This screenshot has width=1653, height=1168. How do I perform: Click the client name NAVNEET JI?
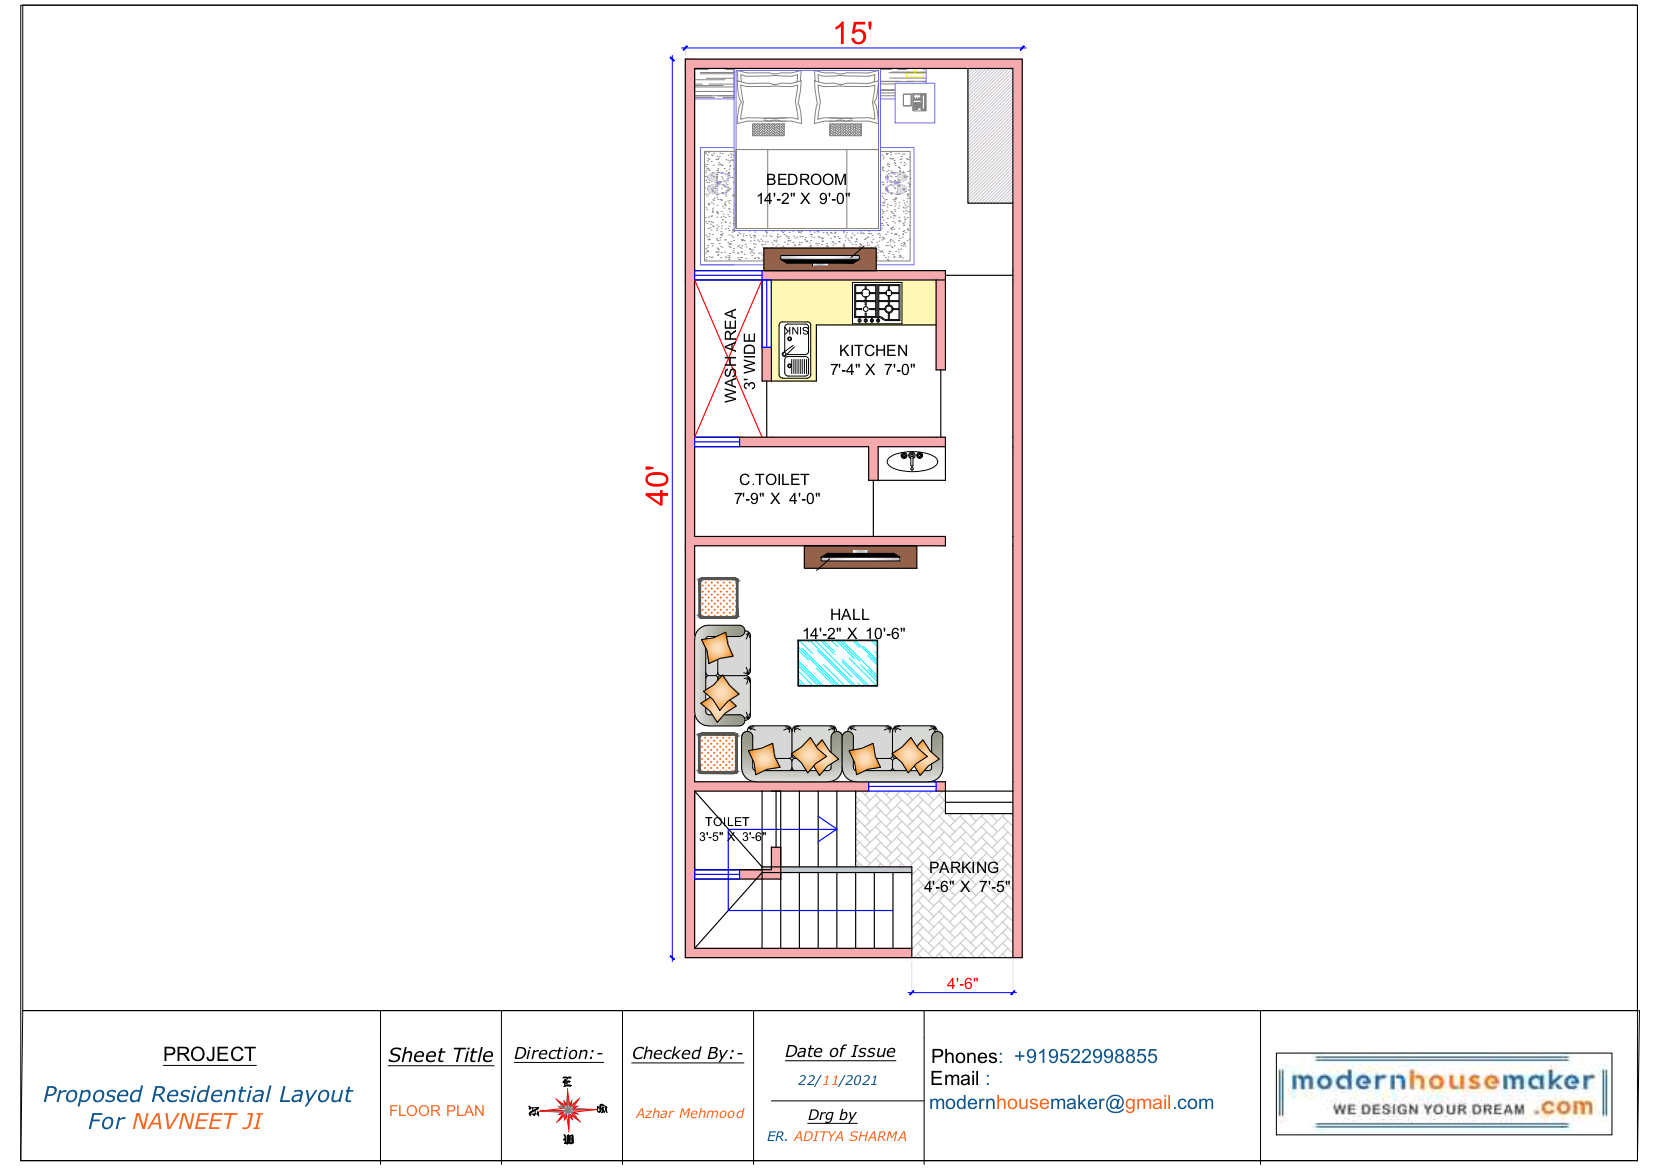click(x=197, y=1121)
